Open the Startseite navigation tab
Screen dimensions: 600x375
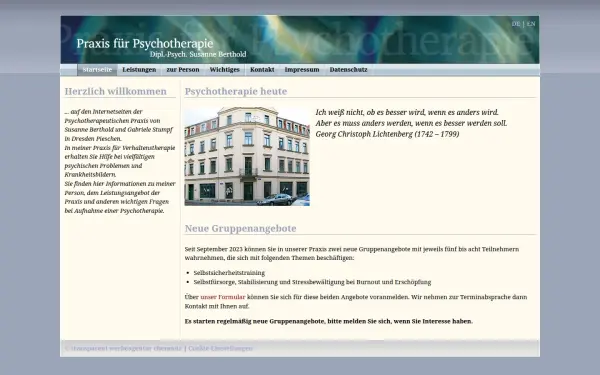click(x=97, y=70)
